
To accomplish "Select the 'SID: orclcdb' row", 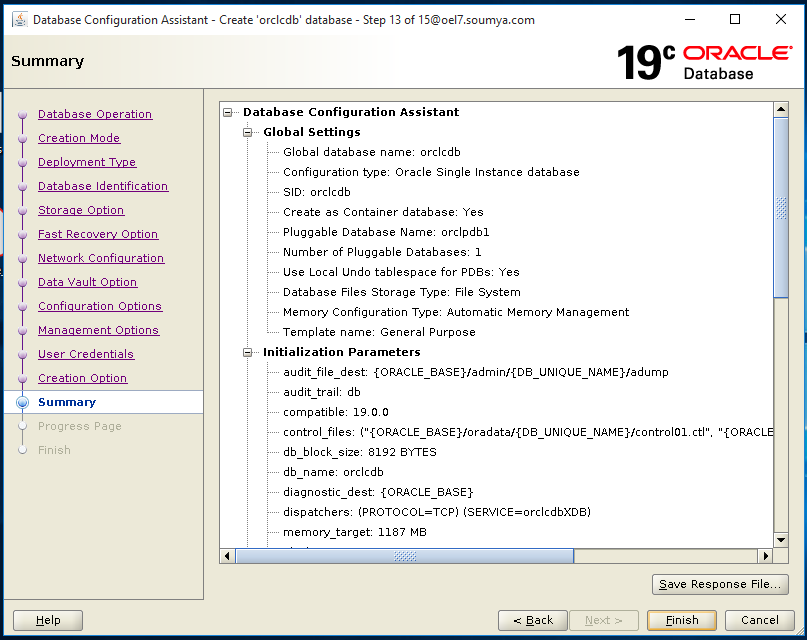I will 317,192.
